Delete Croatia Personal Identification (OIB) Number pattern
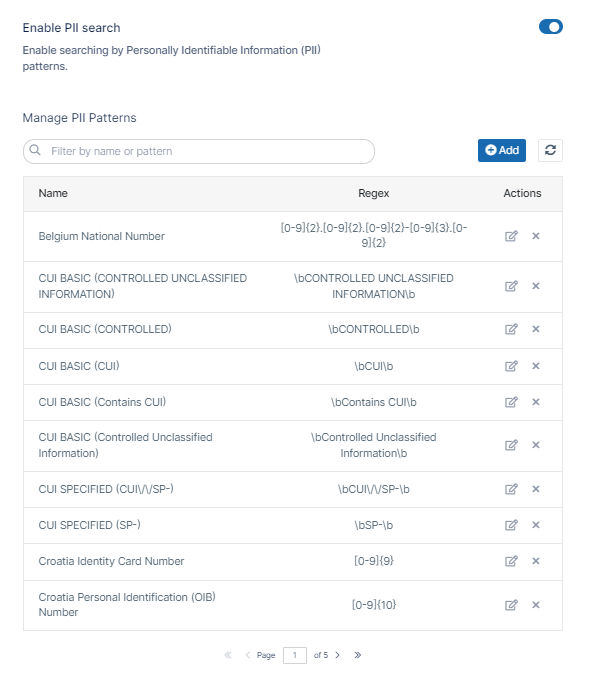The height and width of the screenshot is (689, 596). click(x=536, y=606)
